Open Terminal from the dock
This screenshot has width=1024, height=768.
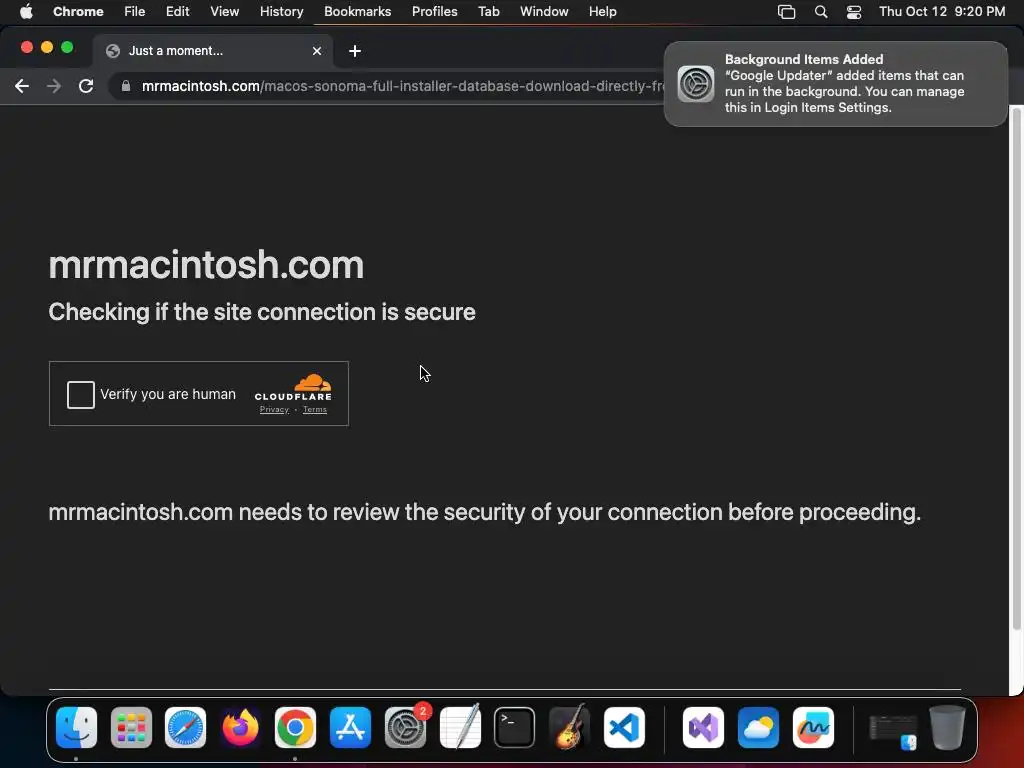[x=515, y=727]
